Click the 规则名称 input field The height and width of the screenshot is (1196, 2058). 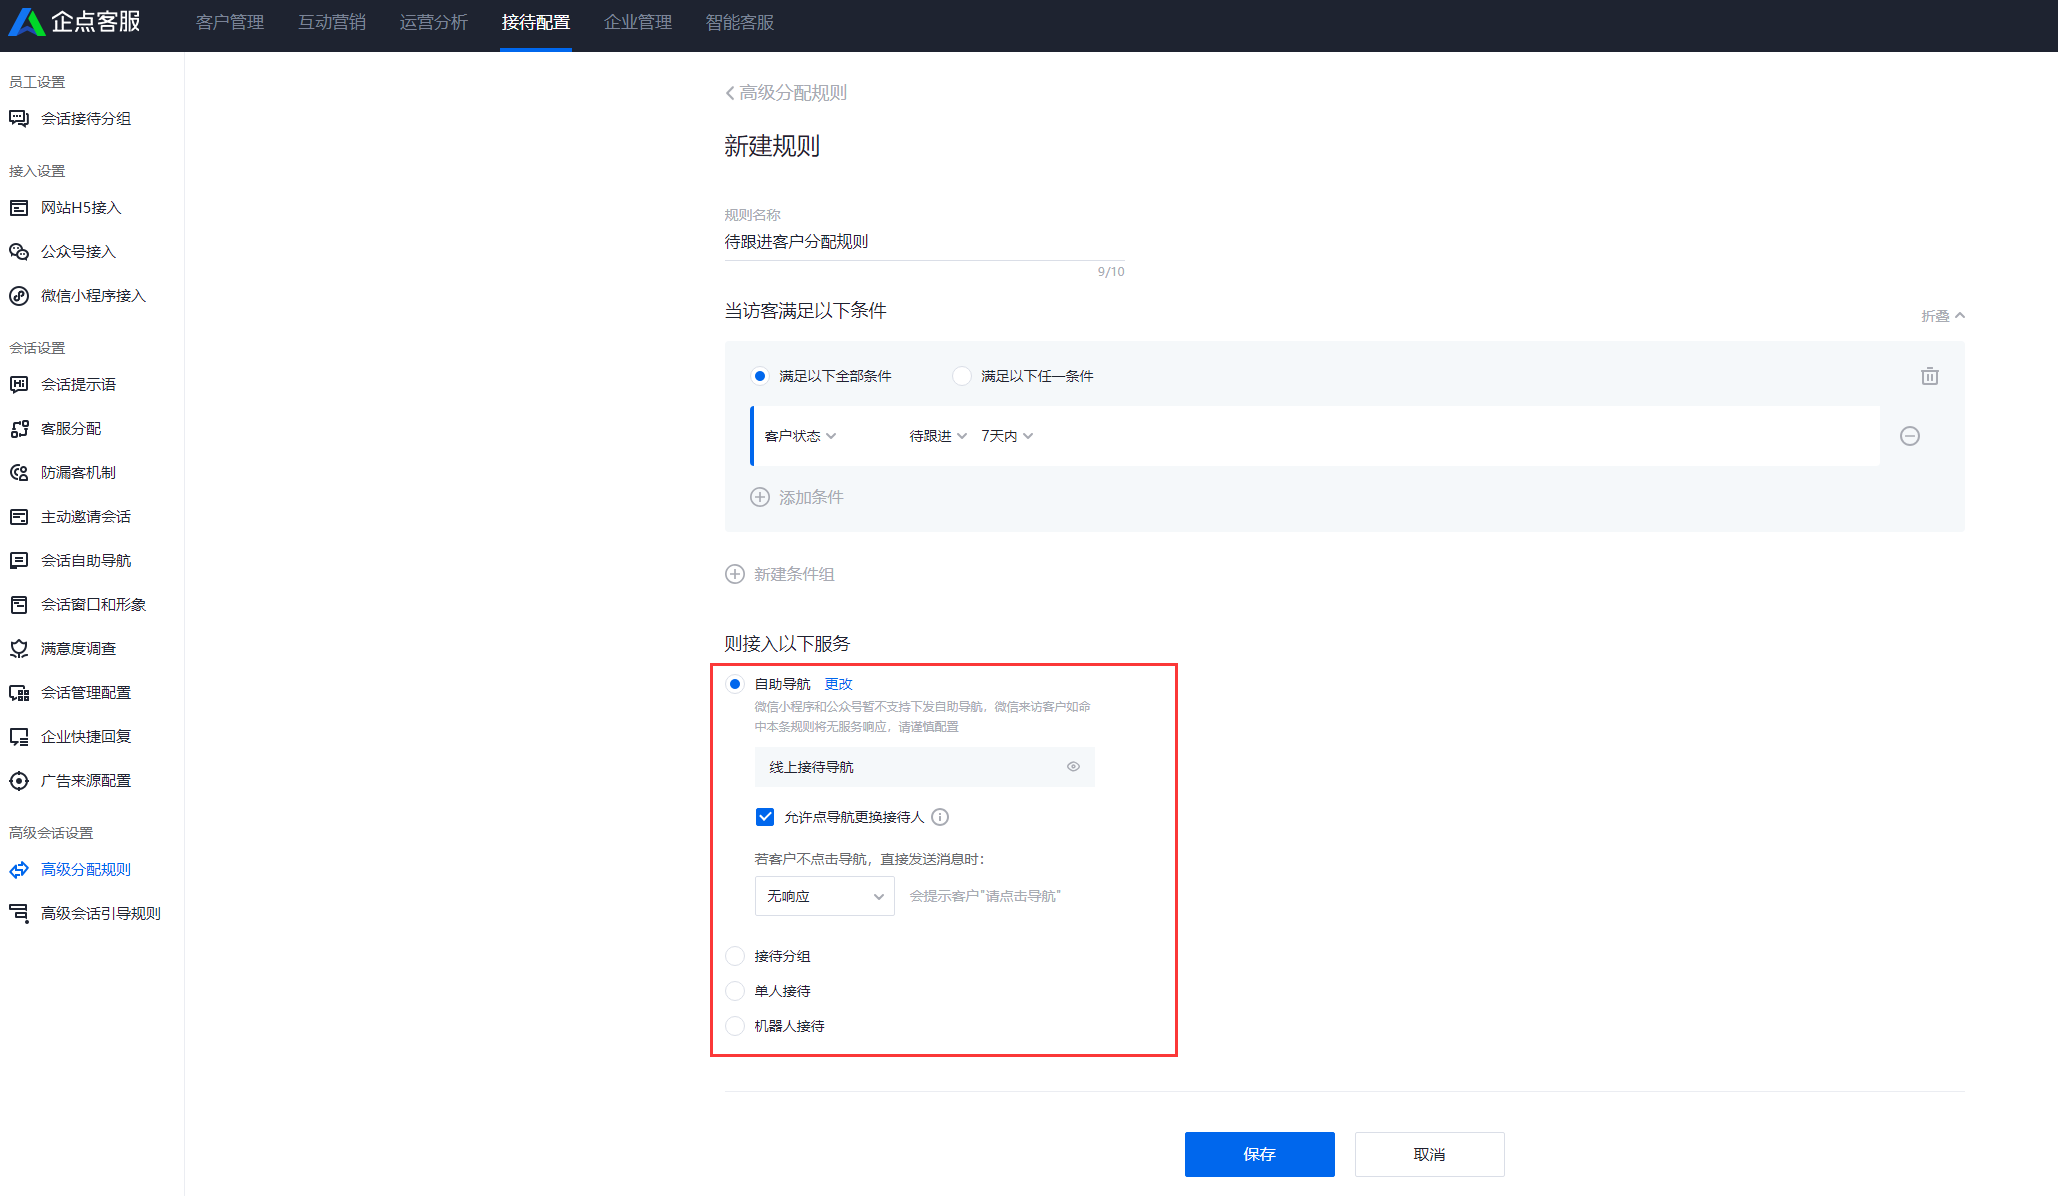click(925, 242)
